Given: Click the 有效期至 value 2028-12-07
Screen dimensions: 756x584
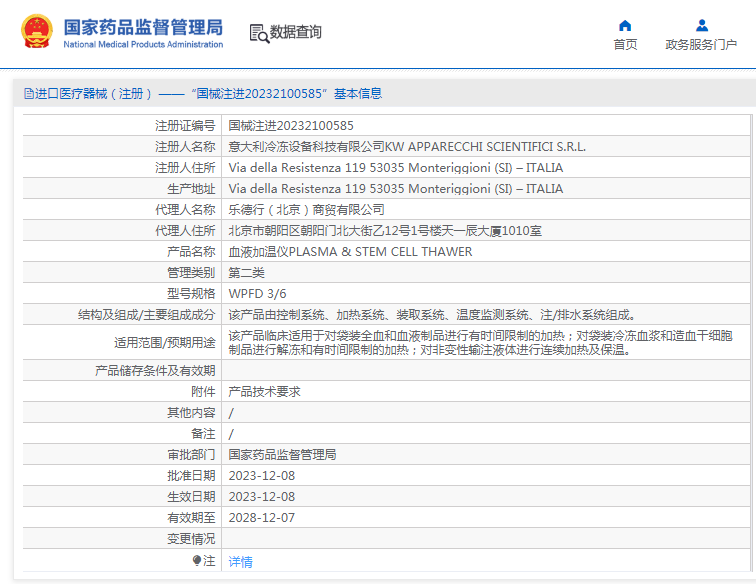Looking at the screenshot, I should coord(261,518).
